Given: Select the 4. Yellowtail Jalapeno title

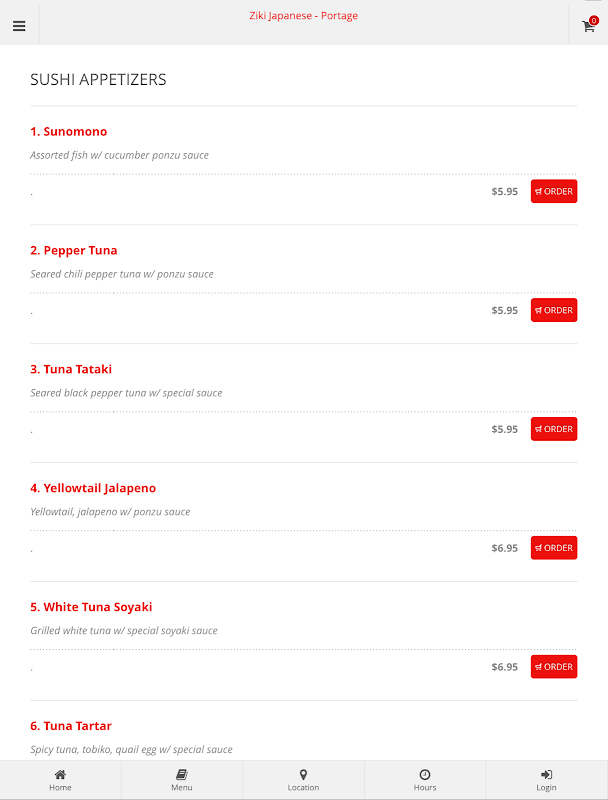Looking at the screenshot, I should [93, 489].
